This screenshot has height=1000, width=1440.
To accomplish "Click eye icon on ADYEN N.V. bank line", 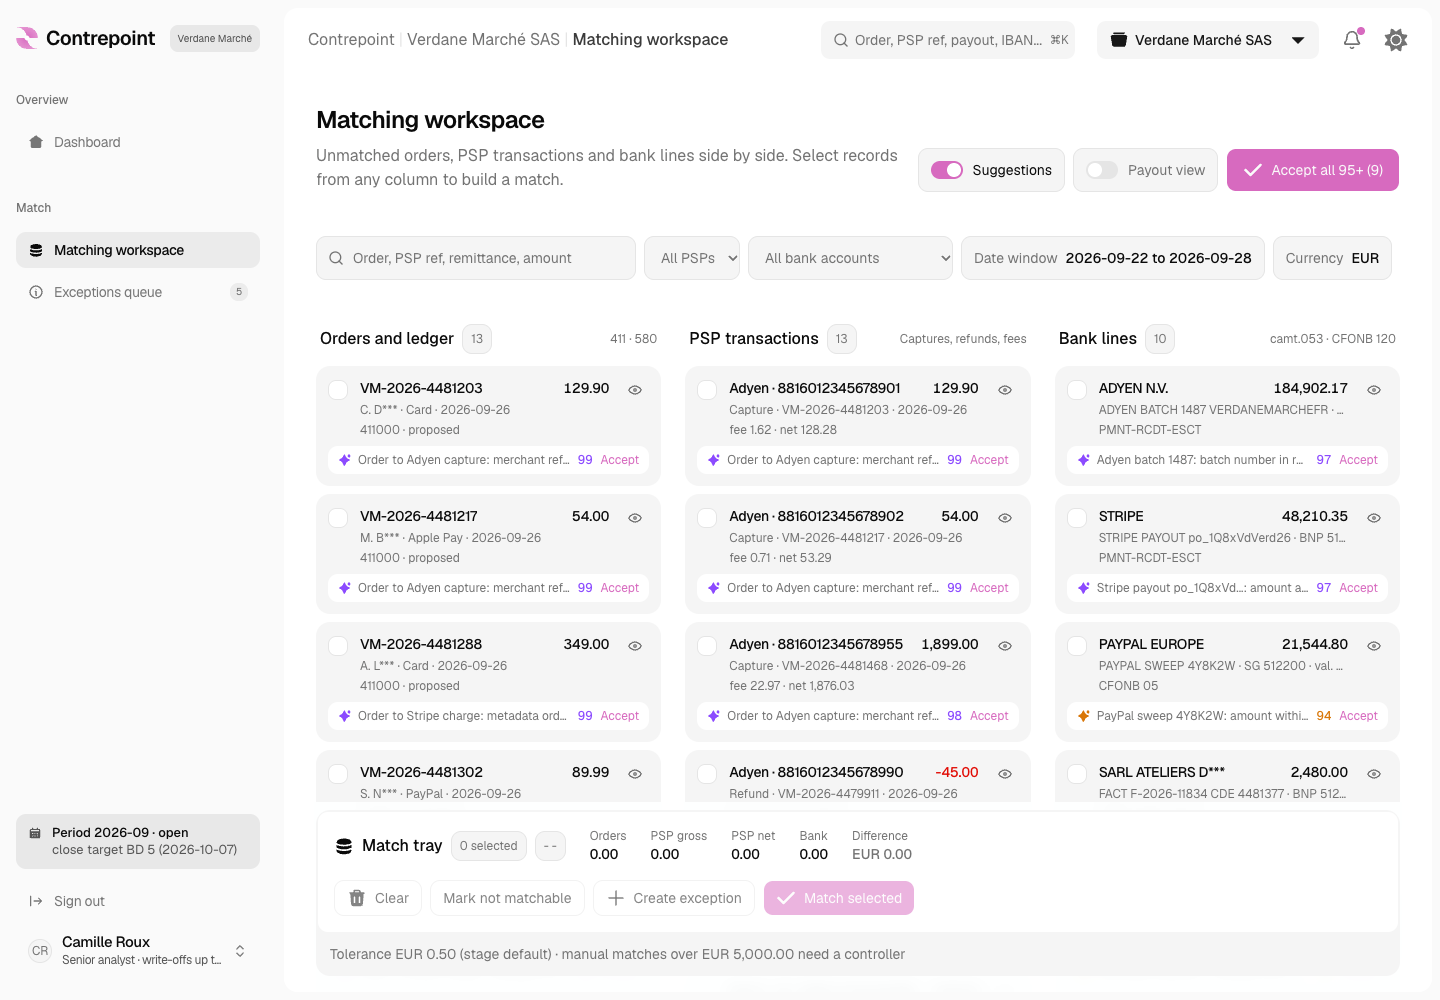I will [x=1374, y=390].
